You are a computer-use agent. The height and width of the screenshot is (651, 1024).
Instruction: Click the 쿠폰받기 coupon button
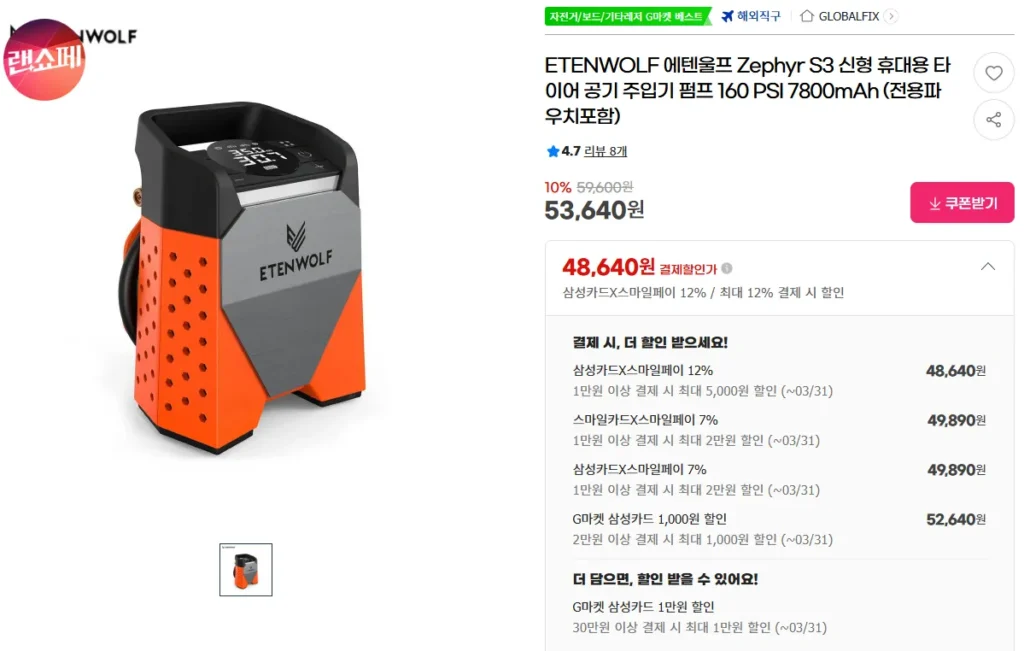point(962,202)
